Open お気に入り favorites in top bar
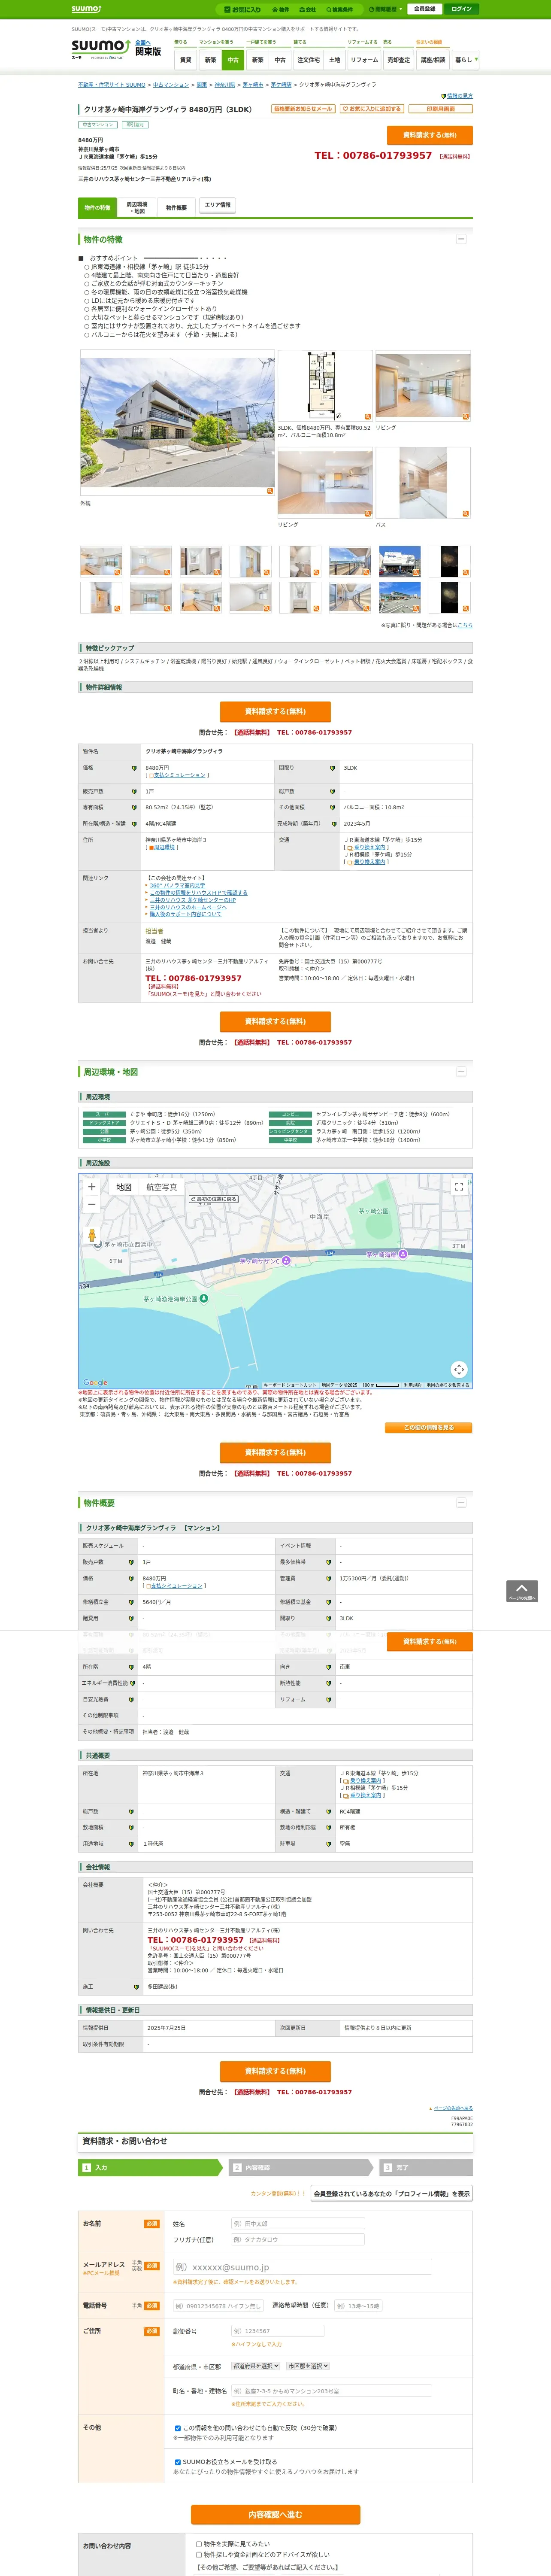551x2576 pixels. 243,9
